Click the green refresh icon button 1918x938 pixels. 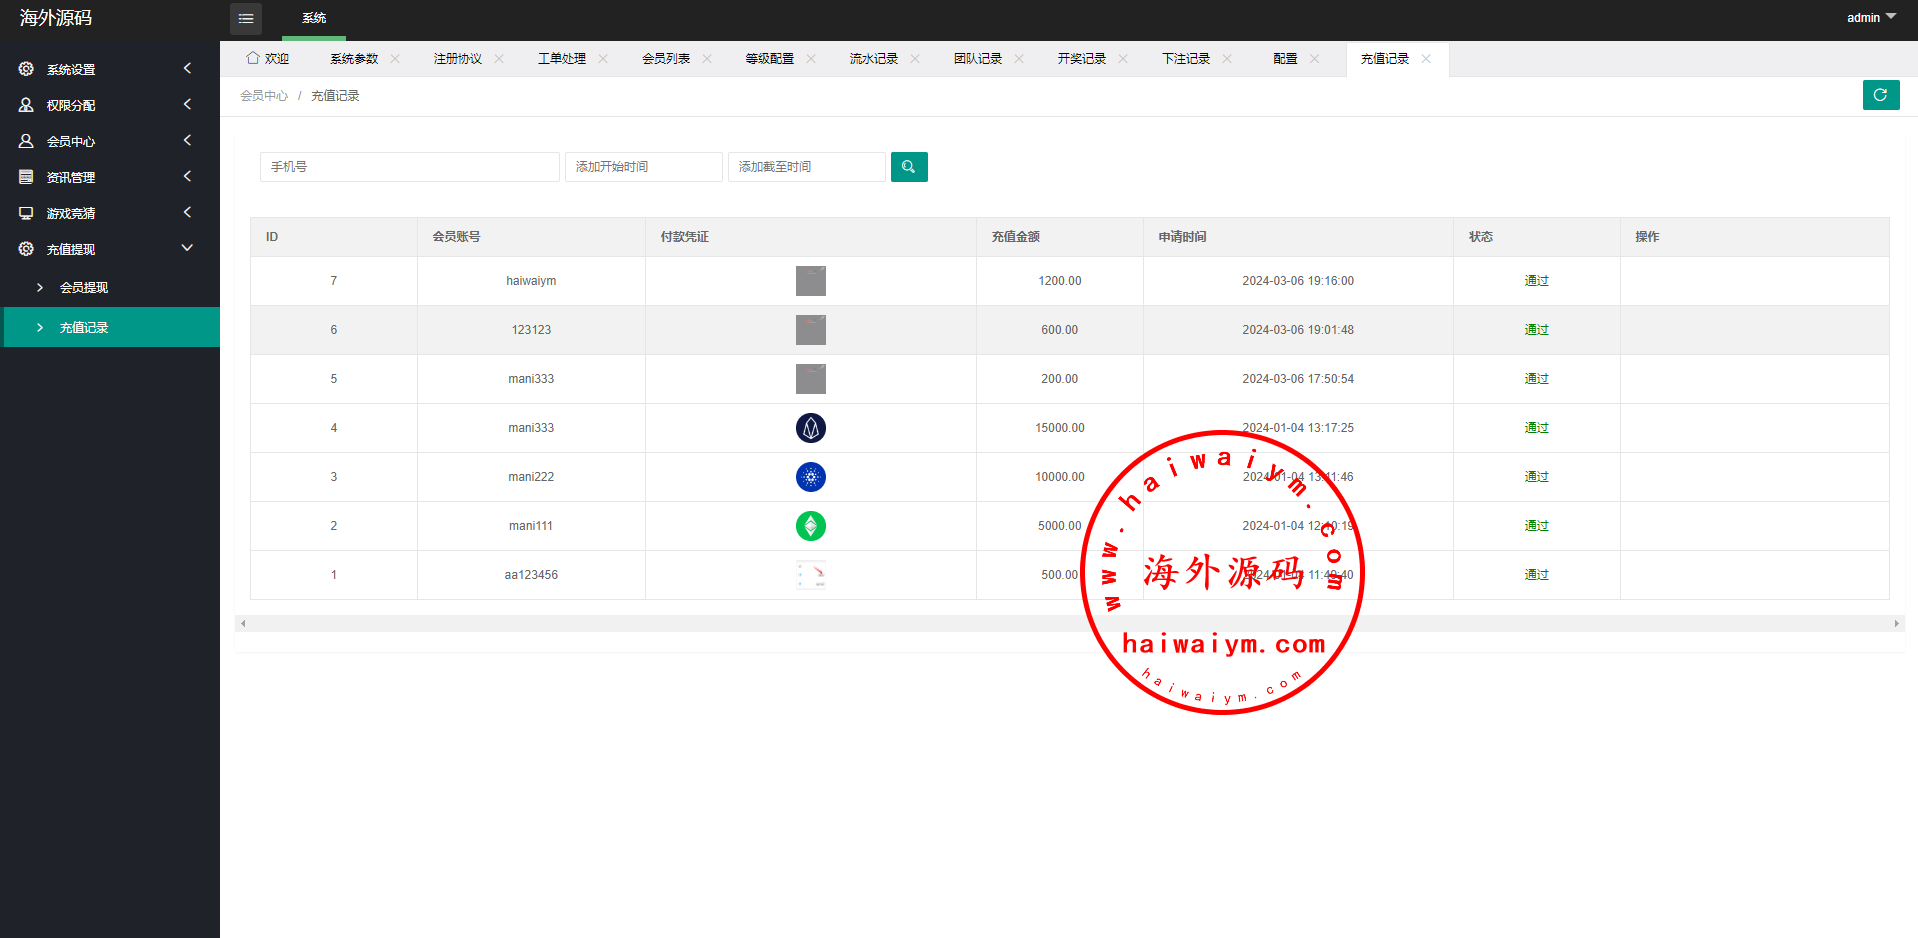(x=1880, y=95)
